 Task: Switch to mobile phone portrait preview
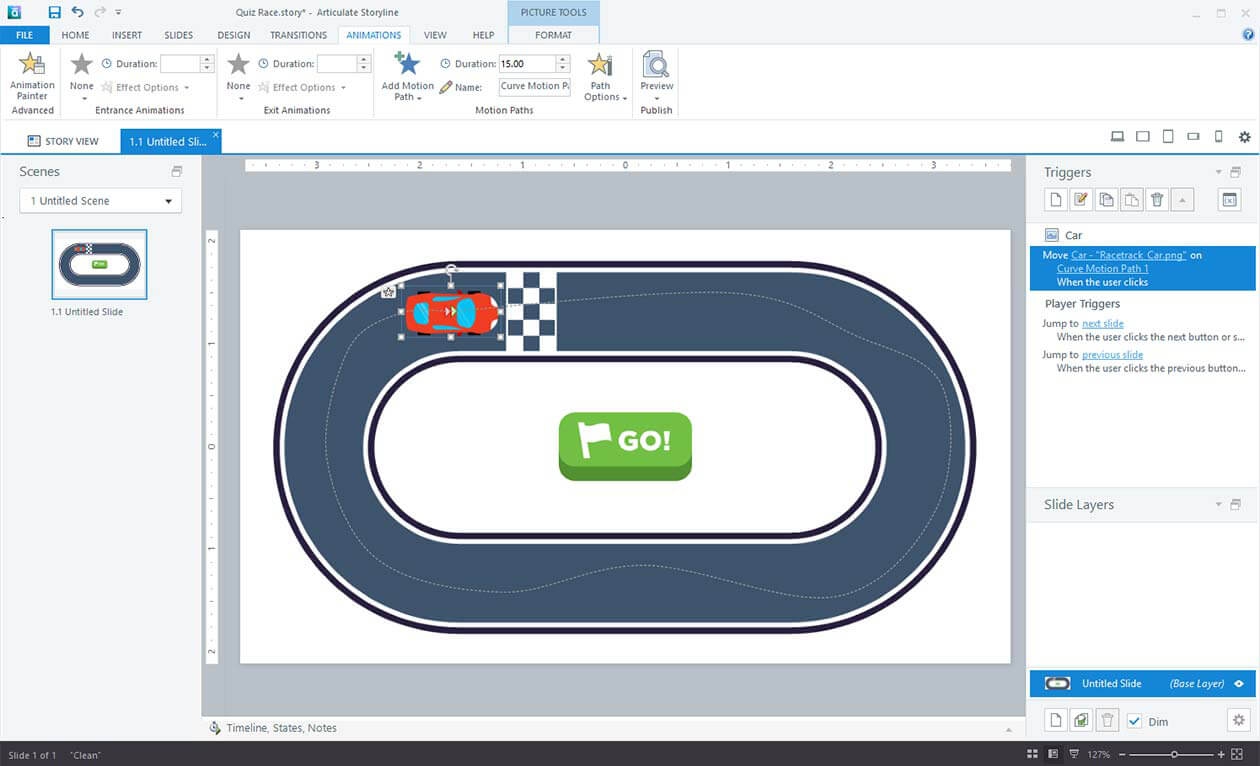[x=1218, y=137]
